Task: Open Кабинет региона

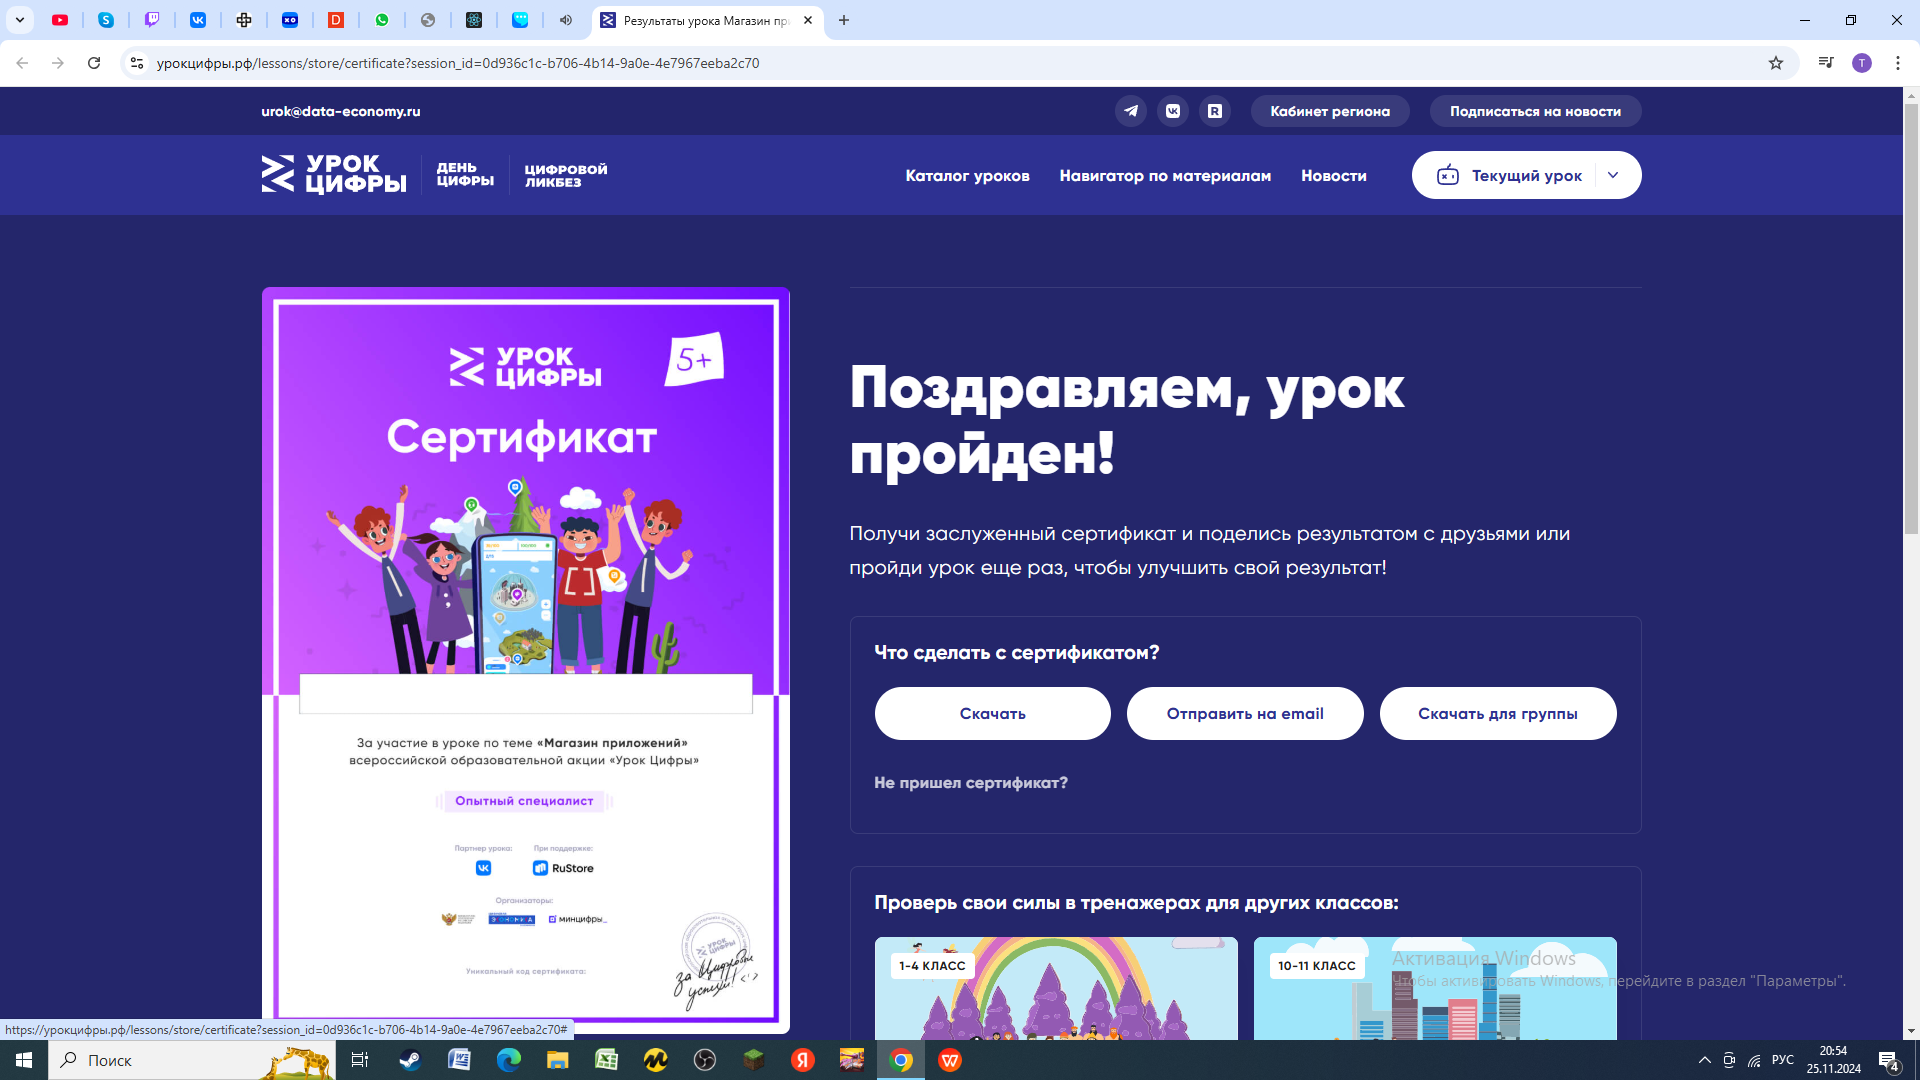Action: [1330, 111]
